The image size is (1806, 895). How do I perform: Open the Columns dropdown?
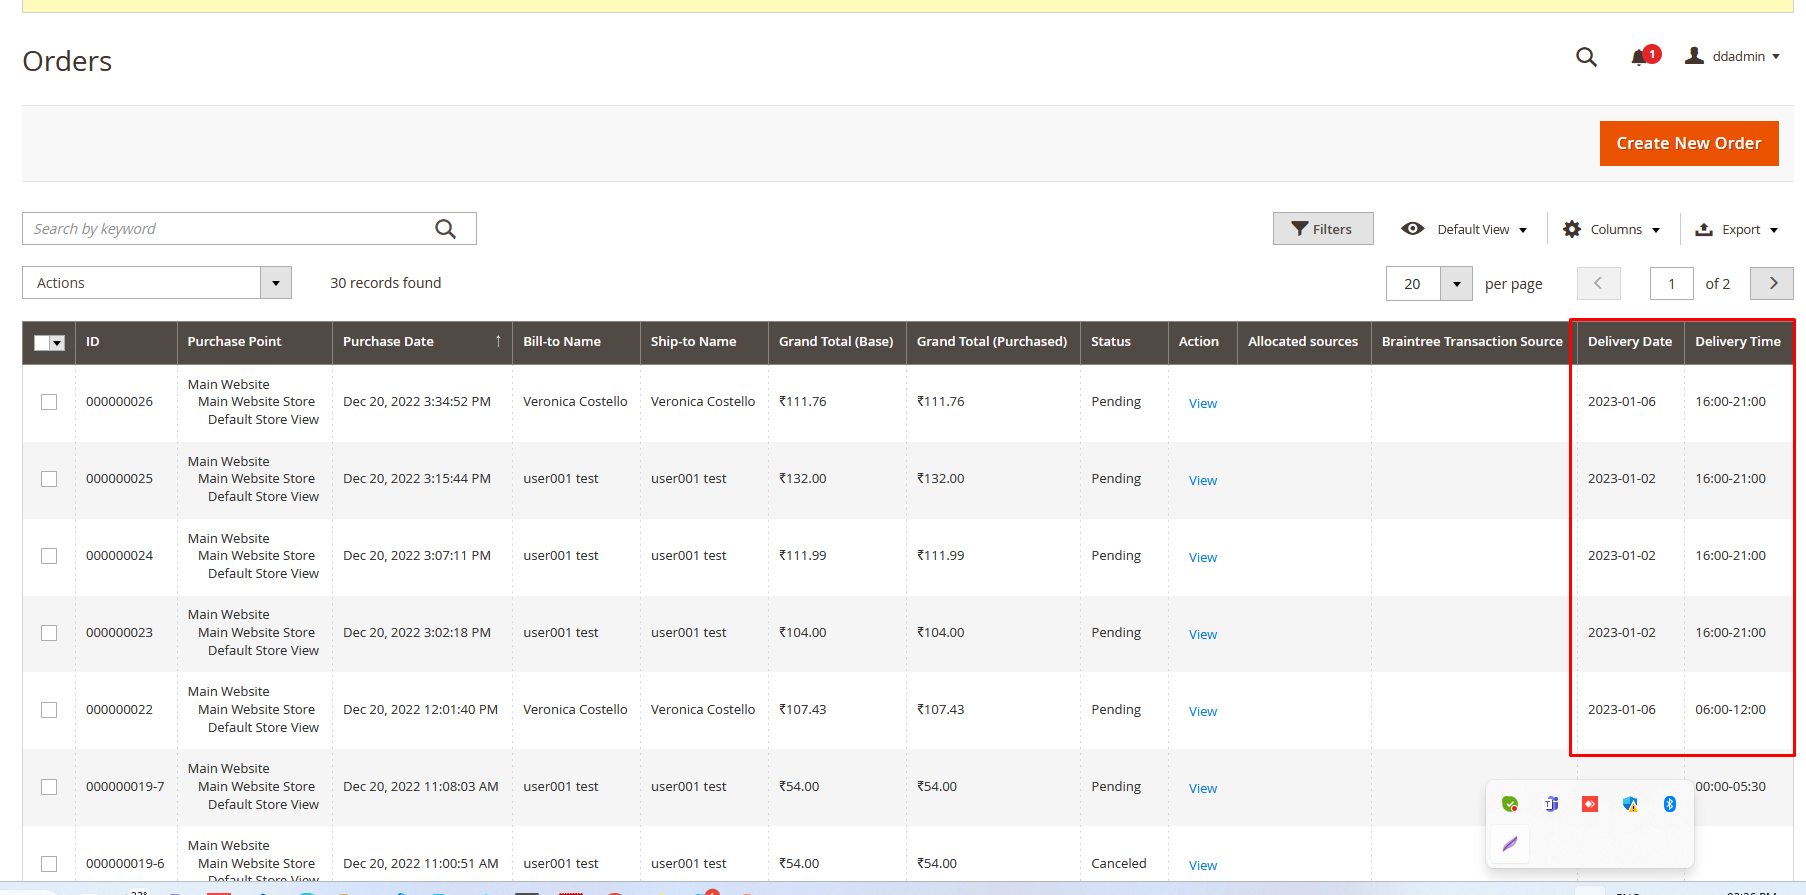1612,229
